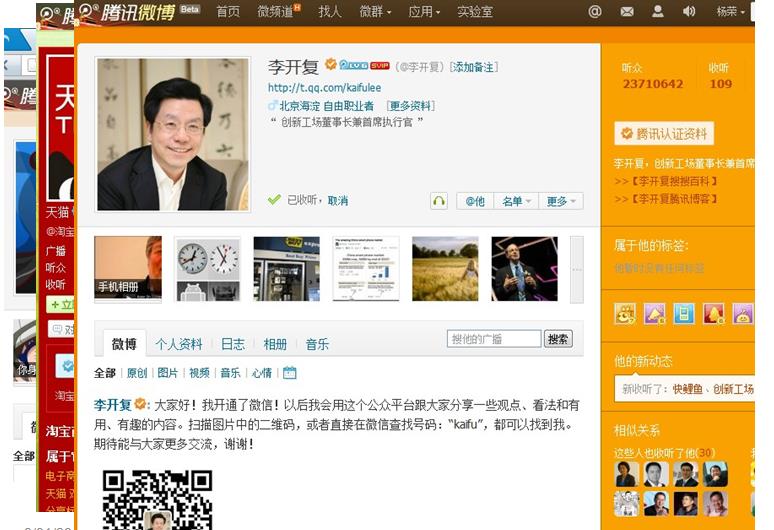Viewport: 774px width, 530px height.
Task: Click the 快鲤鱼 link in new activity
Action: click(687, 389)
